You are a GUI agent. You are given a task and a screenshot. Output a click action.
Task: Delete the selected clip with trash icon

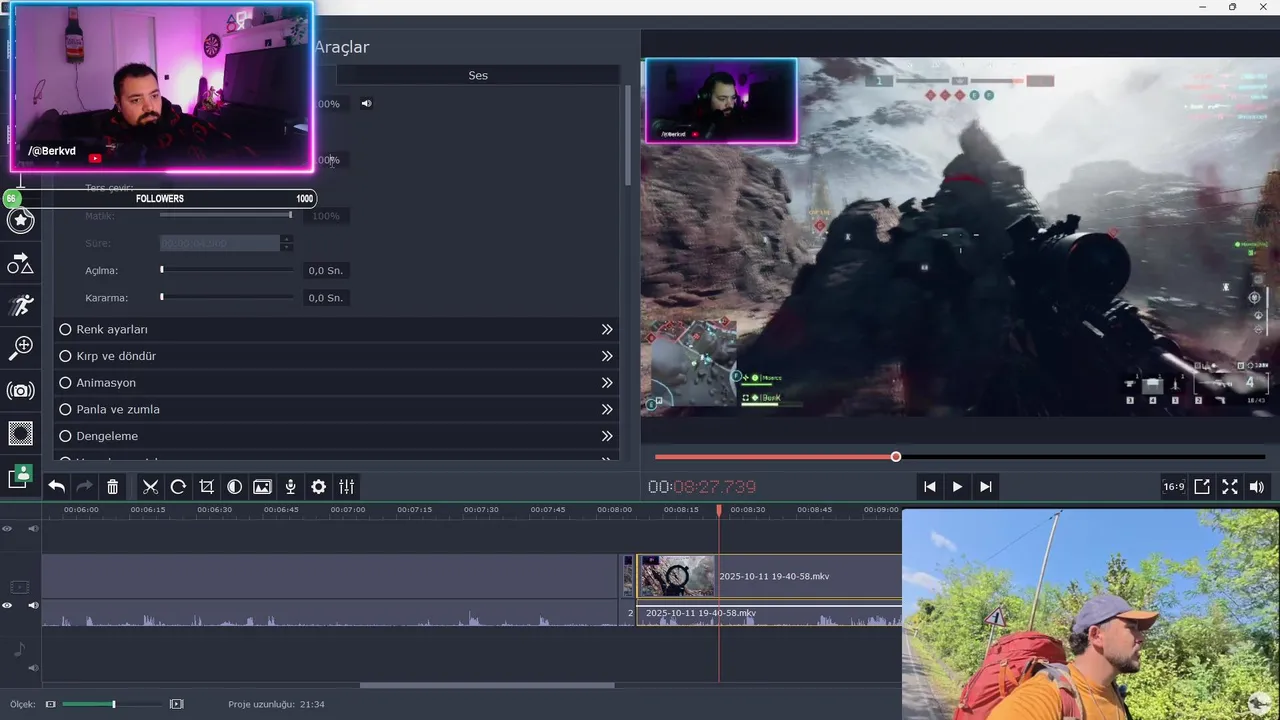click(x=113, y=487)
